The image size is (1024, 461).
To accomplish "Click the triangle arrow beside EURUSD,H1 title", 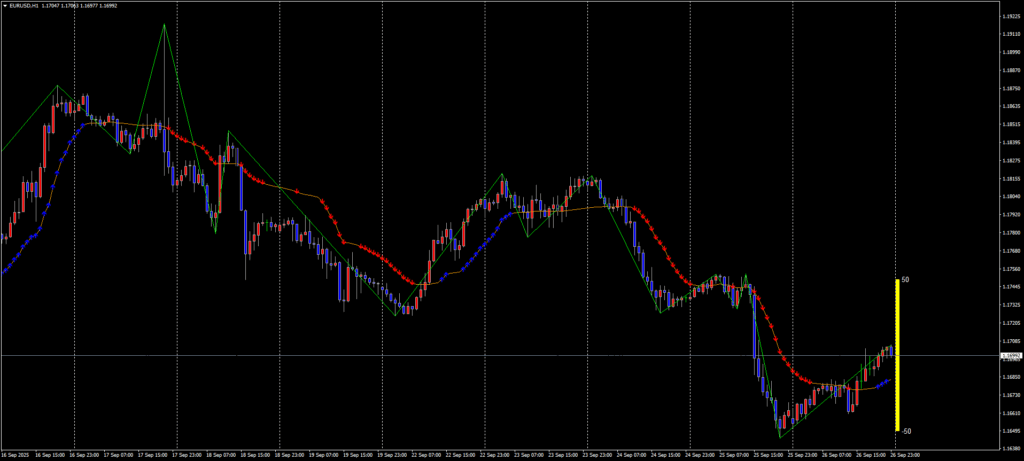I will [x=5, y=5].
